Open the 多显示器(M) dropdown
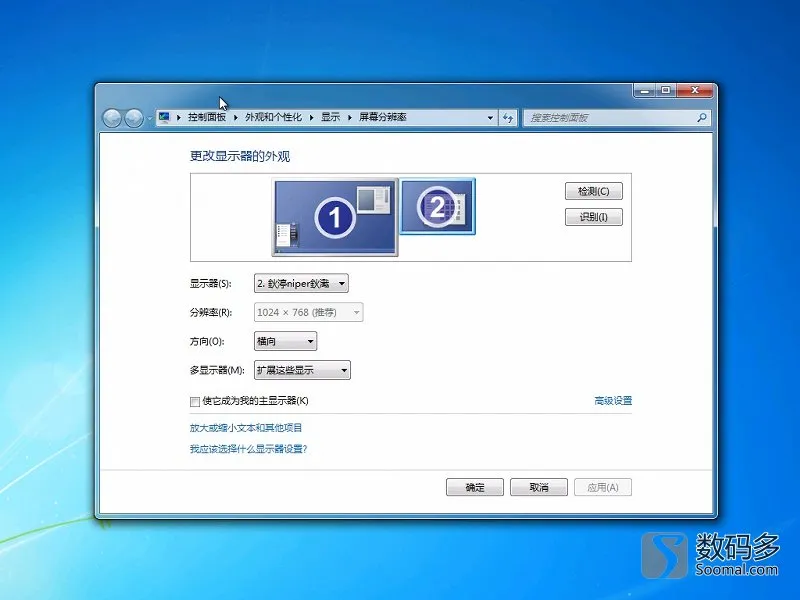 pos(302,370)
